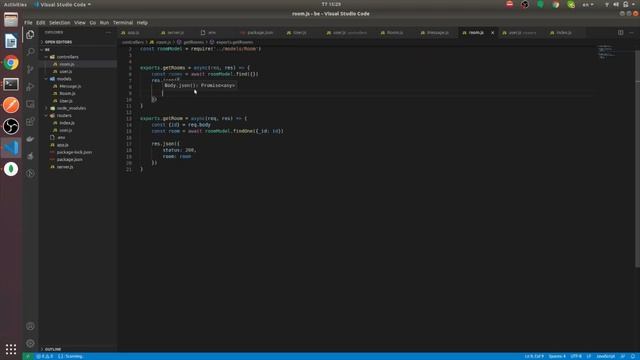Image resolution: width=640 pixels, height=360 pixels.
Task: Switch to the index.js tab
Action: (x=563, y=33)
